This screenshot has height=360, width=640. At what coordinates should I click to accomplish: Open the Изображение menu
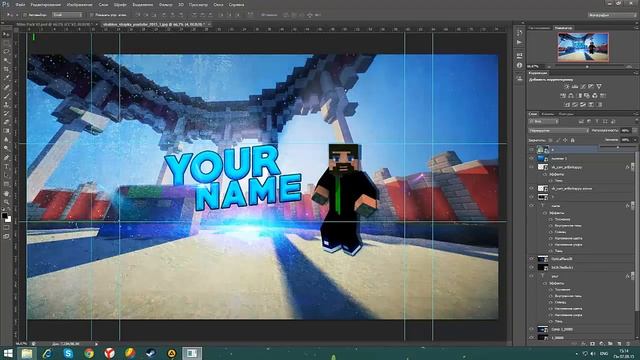[x=80, y=5]
